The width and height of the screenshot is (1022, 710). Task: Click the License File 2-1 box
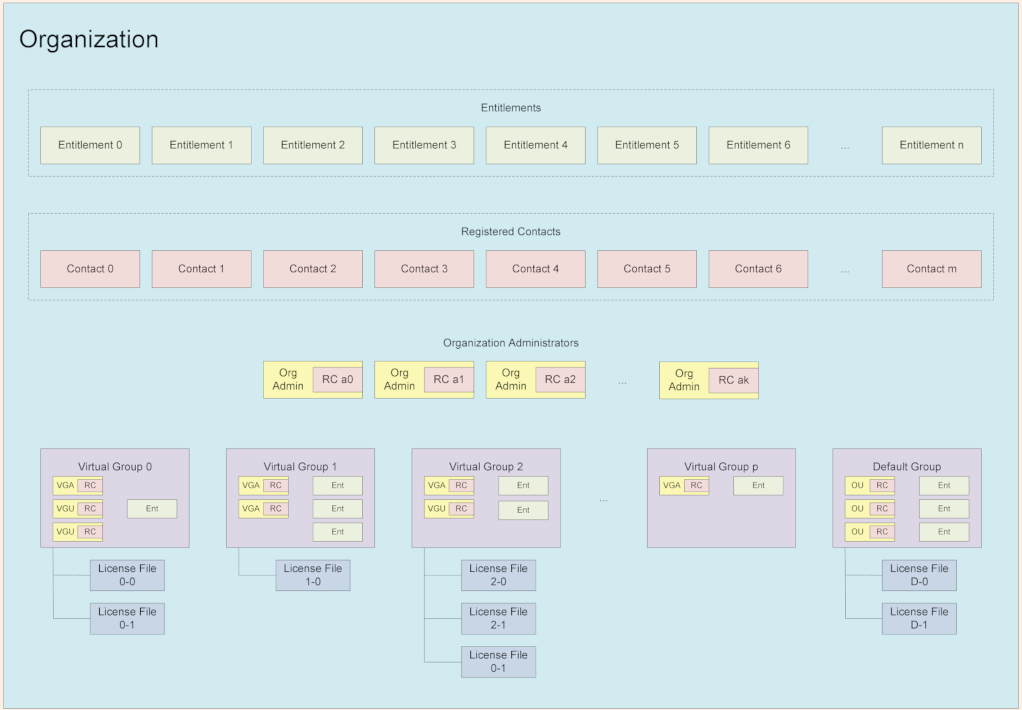(x=498, y=618)
